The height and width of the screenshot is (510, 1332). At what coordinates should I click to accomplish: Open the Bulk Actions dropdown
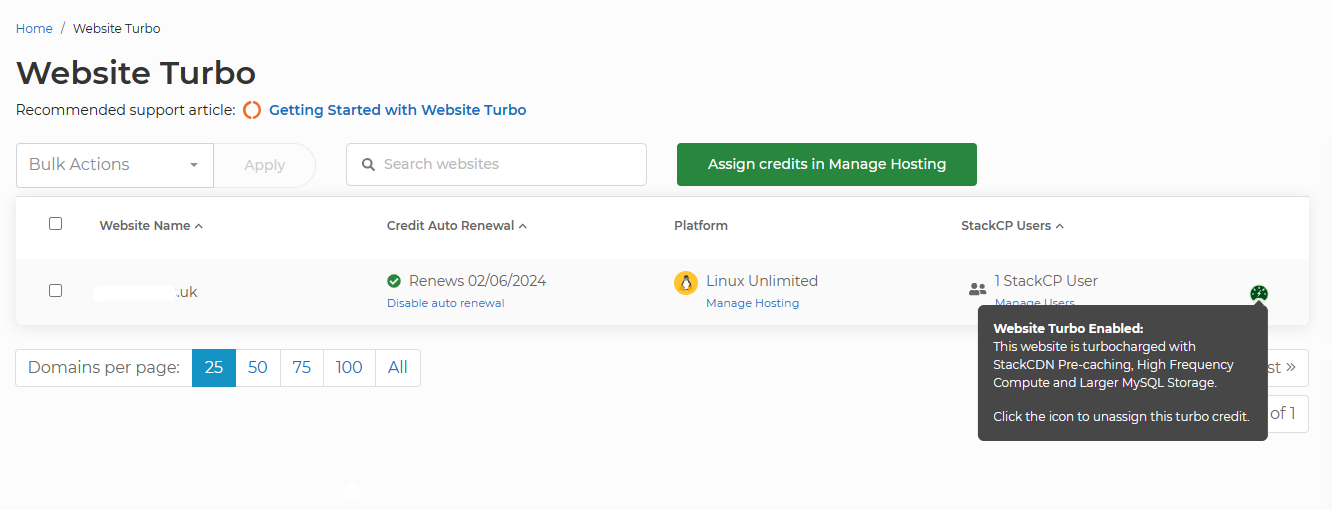tap(114, 165)
